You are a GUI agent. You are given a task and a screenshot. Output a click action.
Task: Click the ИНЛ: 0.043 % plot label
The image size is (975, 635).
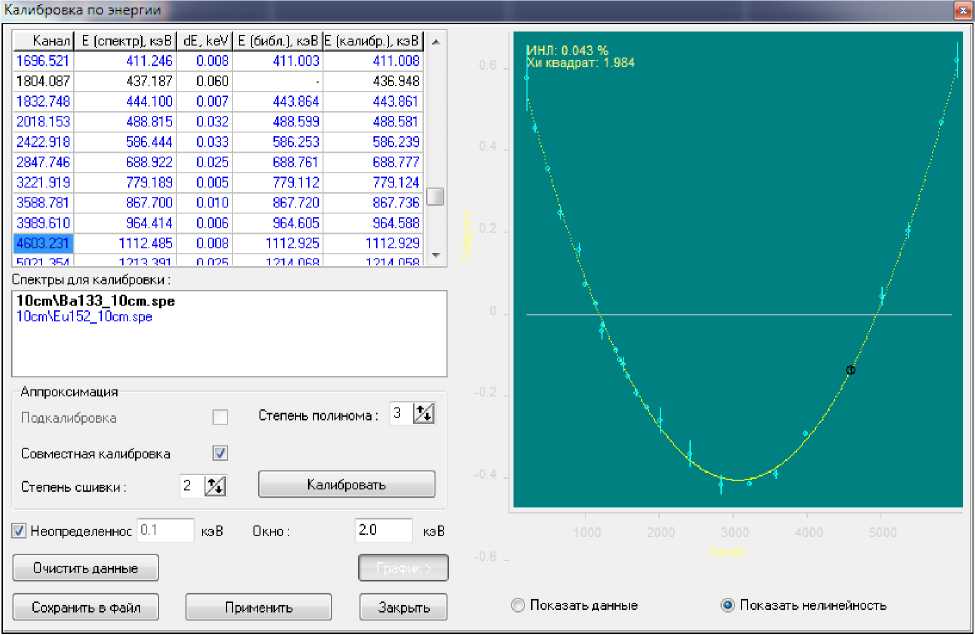coord(567,50)
